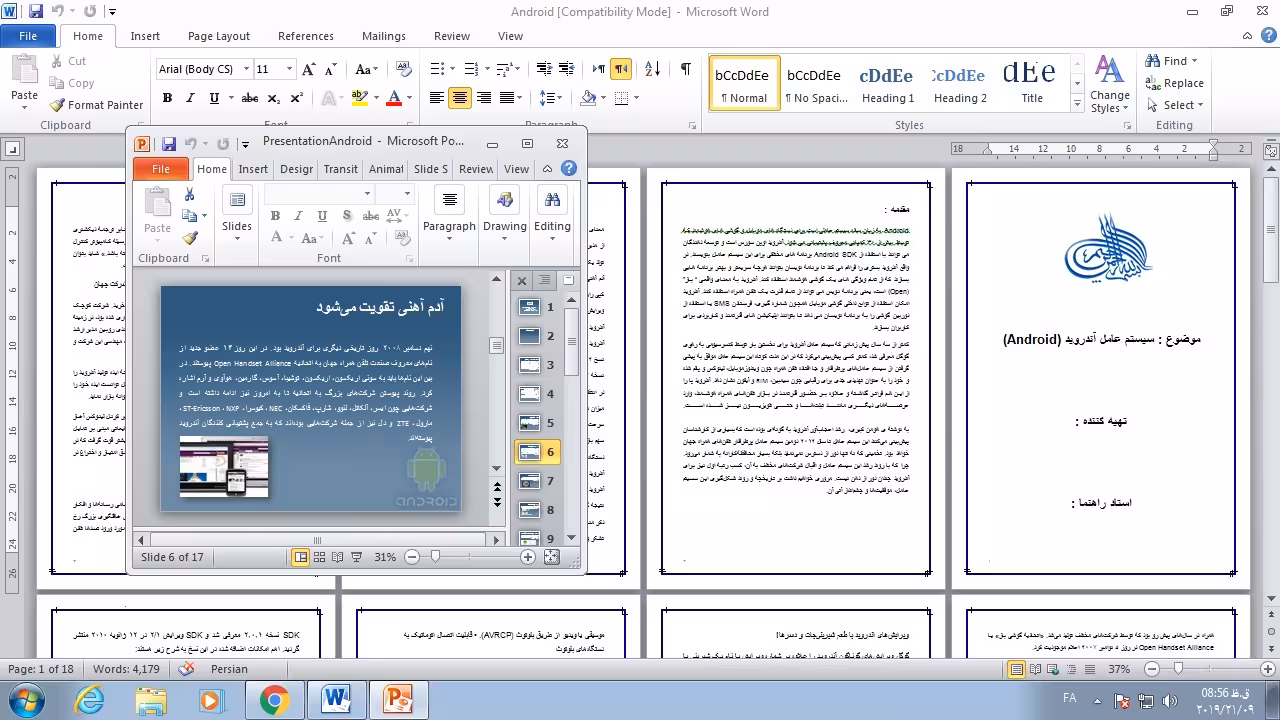1280x720 pixels.
Task: Align text left in Word
Action: (x=437, y=98)
